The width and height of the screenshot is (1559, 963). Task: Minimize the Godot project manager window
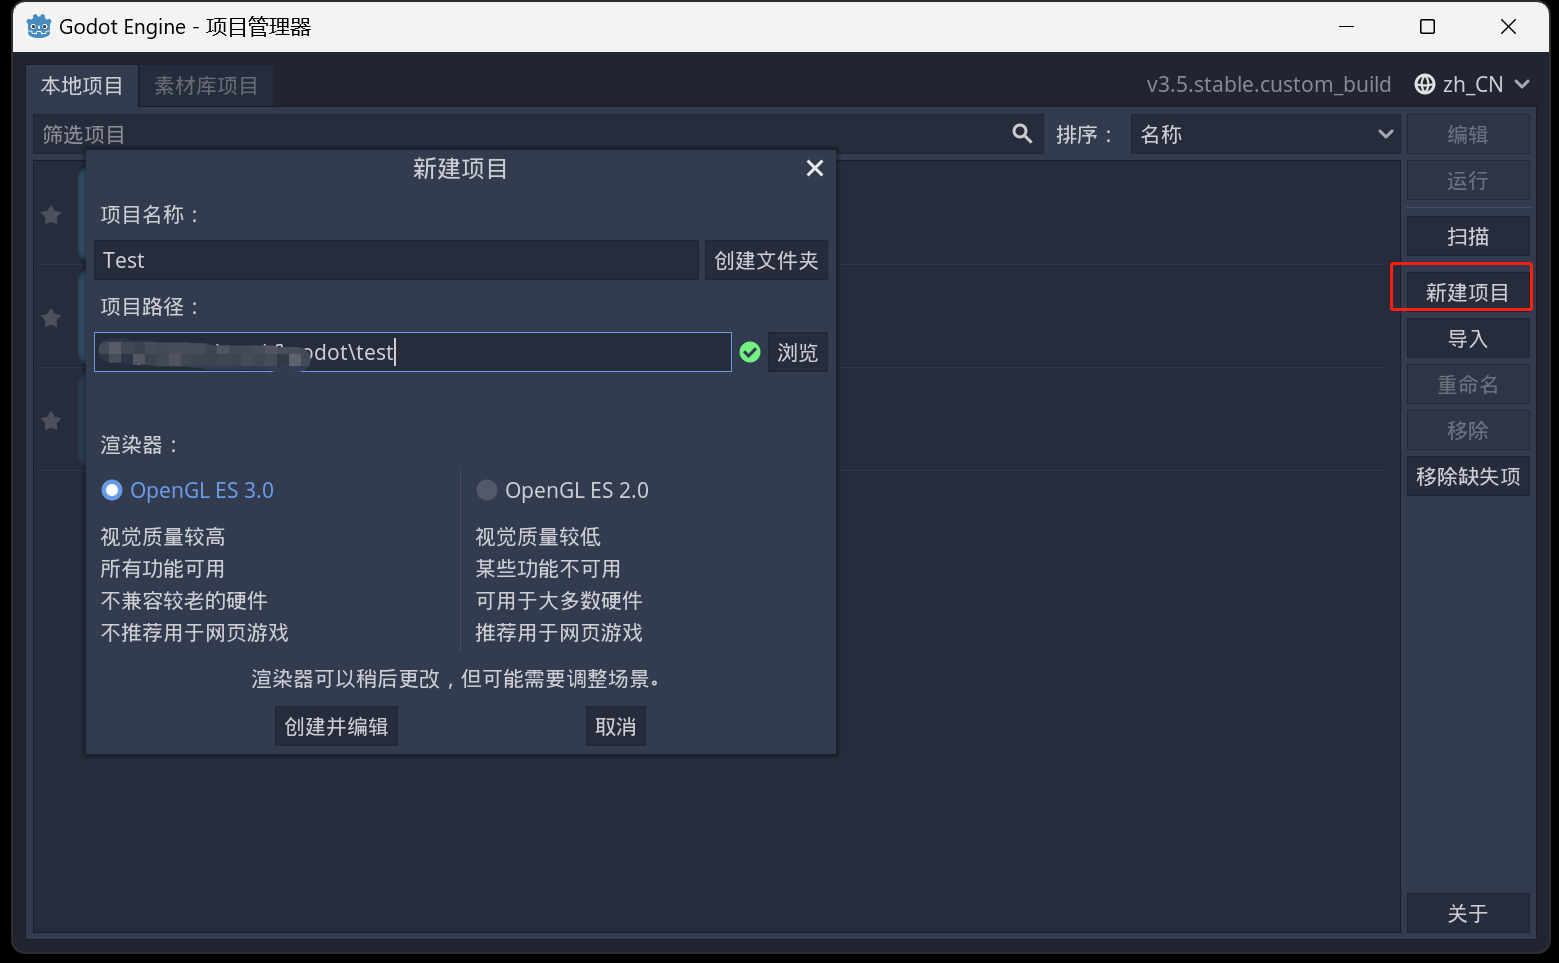click(x=1347, y=27)
